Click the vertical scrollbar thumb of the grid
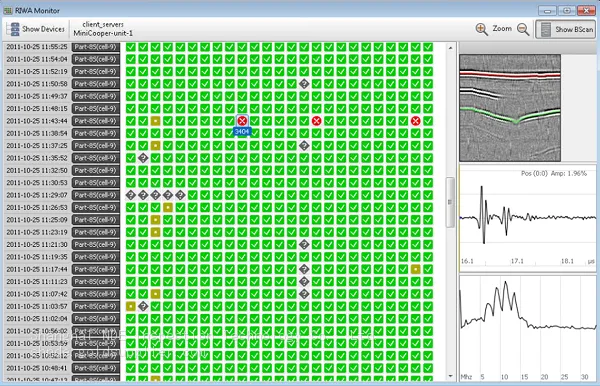The height and width of the screenshot is (386, 600). pos(450,202)
